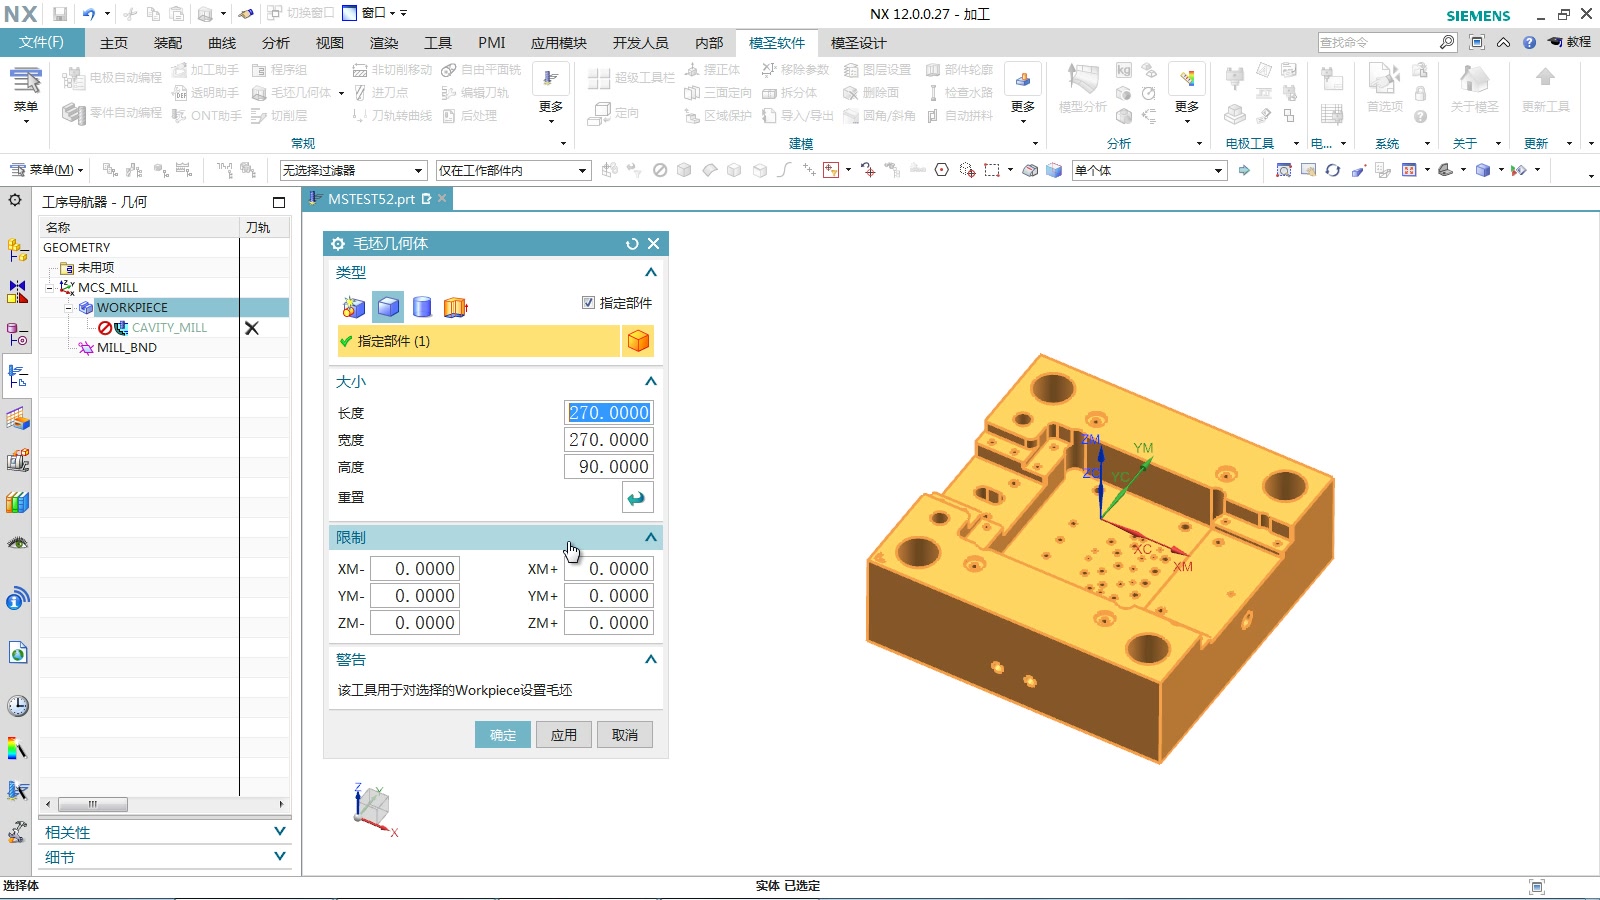Click the 宽度 input field
The image size is (1600, 900).
tap(609, 439)
